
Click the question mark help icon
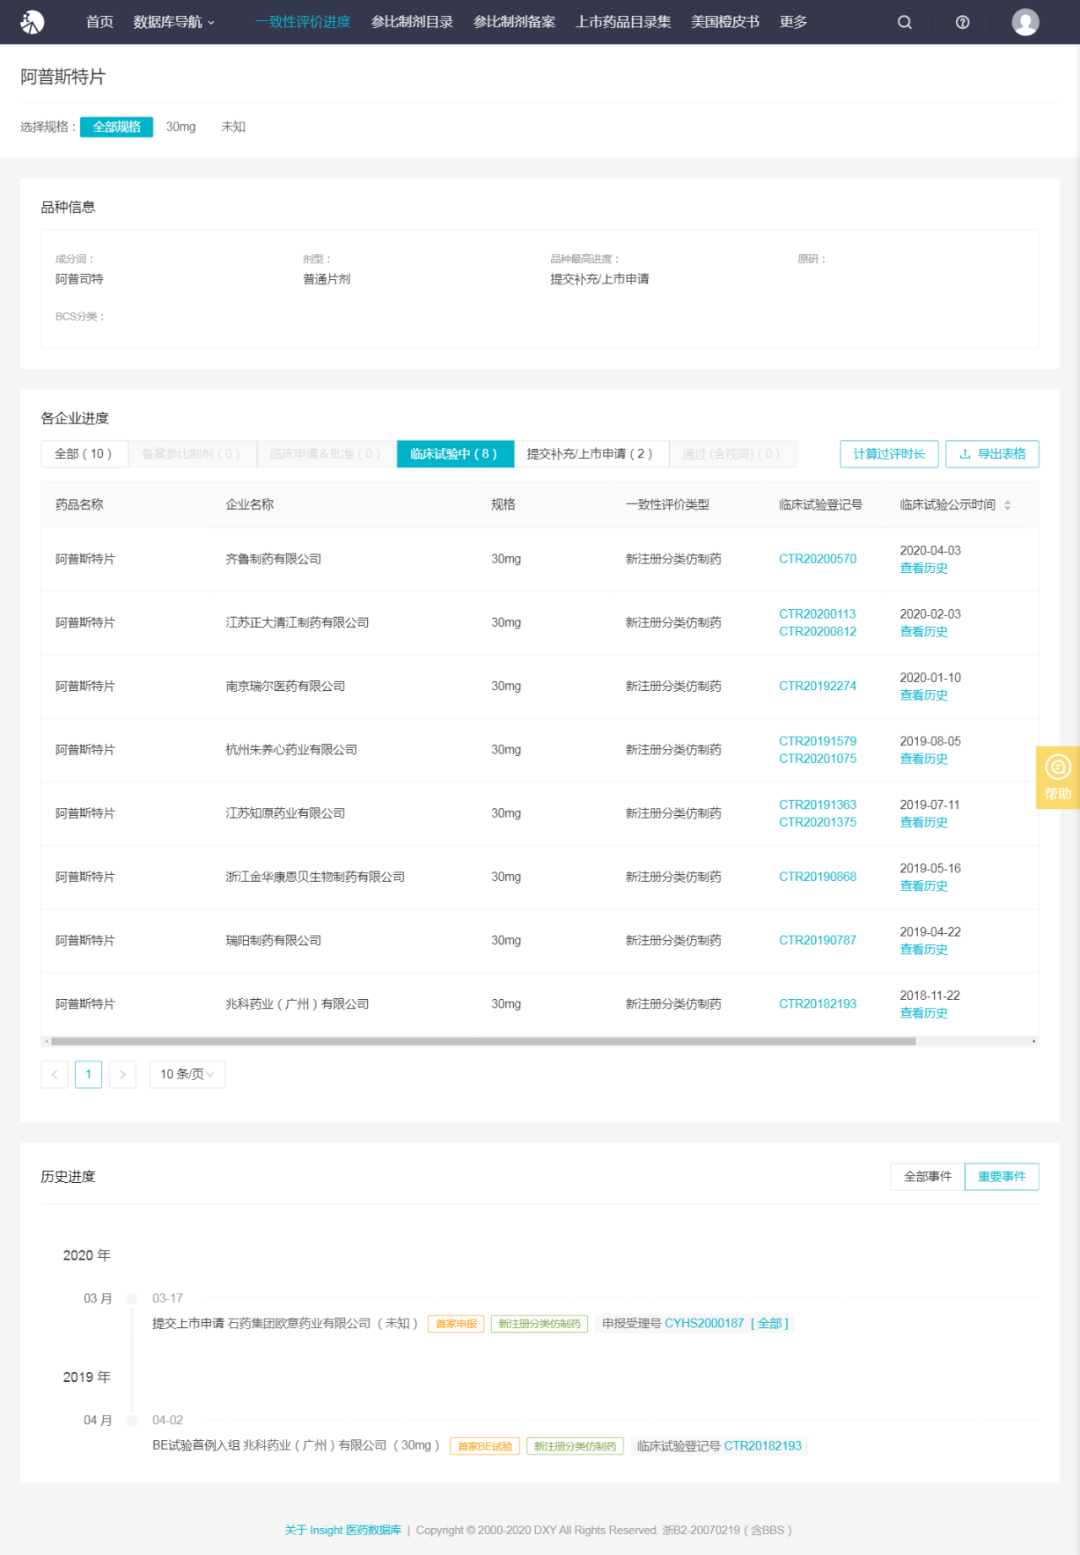tap(962, 22)
